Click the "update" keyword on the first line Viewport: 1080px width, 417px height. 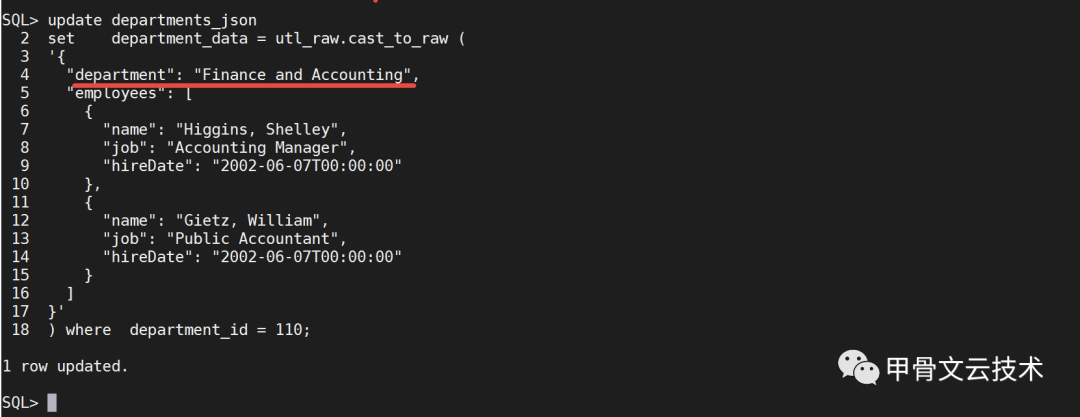pos(75,20)
